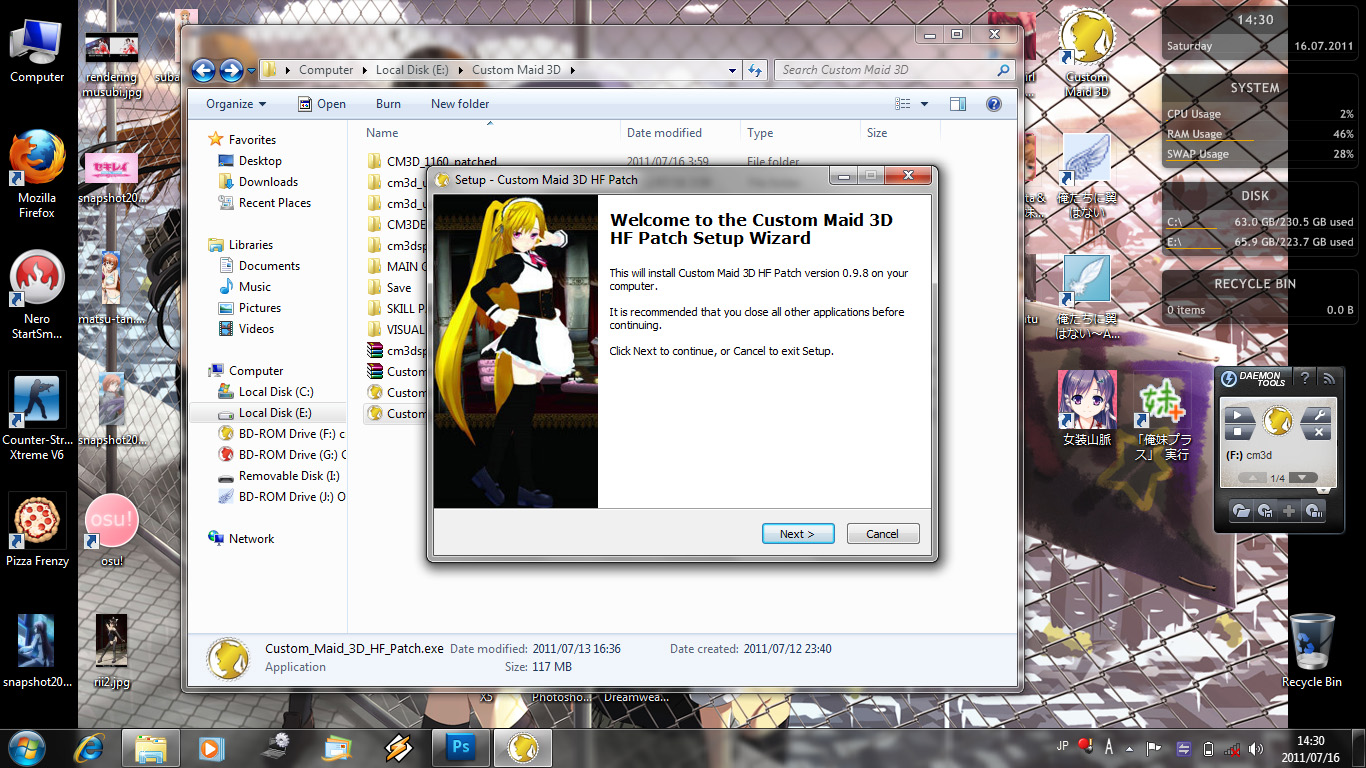Switch to Photoshop in the taskbar

coord(461,747)
